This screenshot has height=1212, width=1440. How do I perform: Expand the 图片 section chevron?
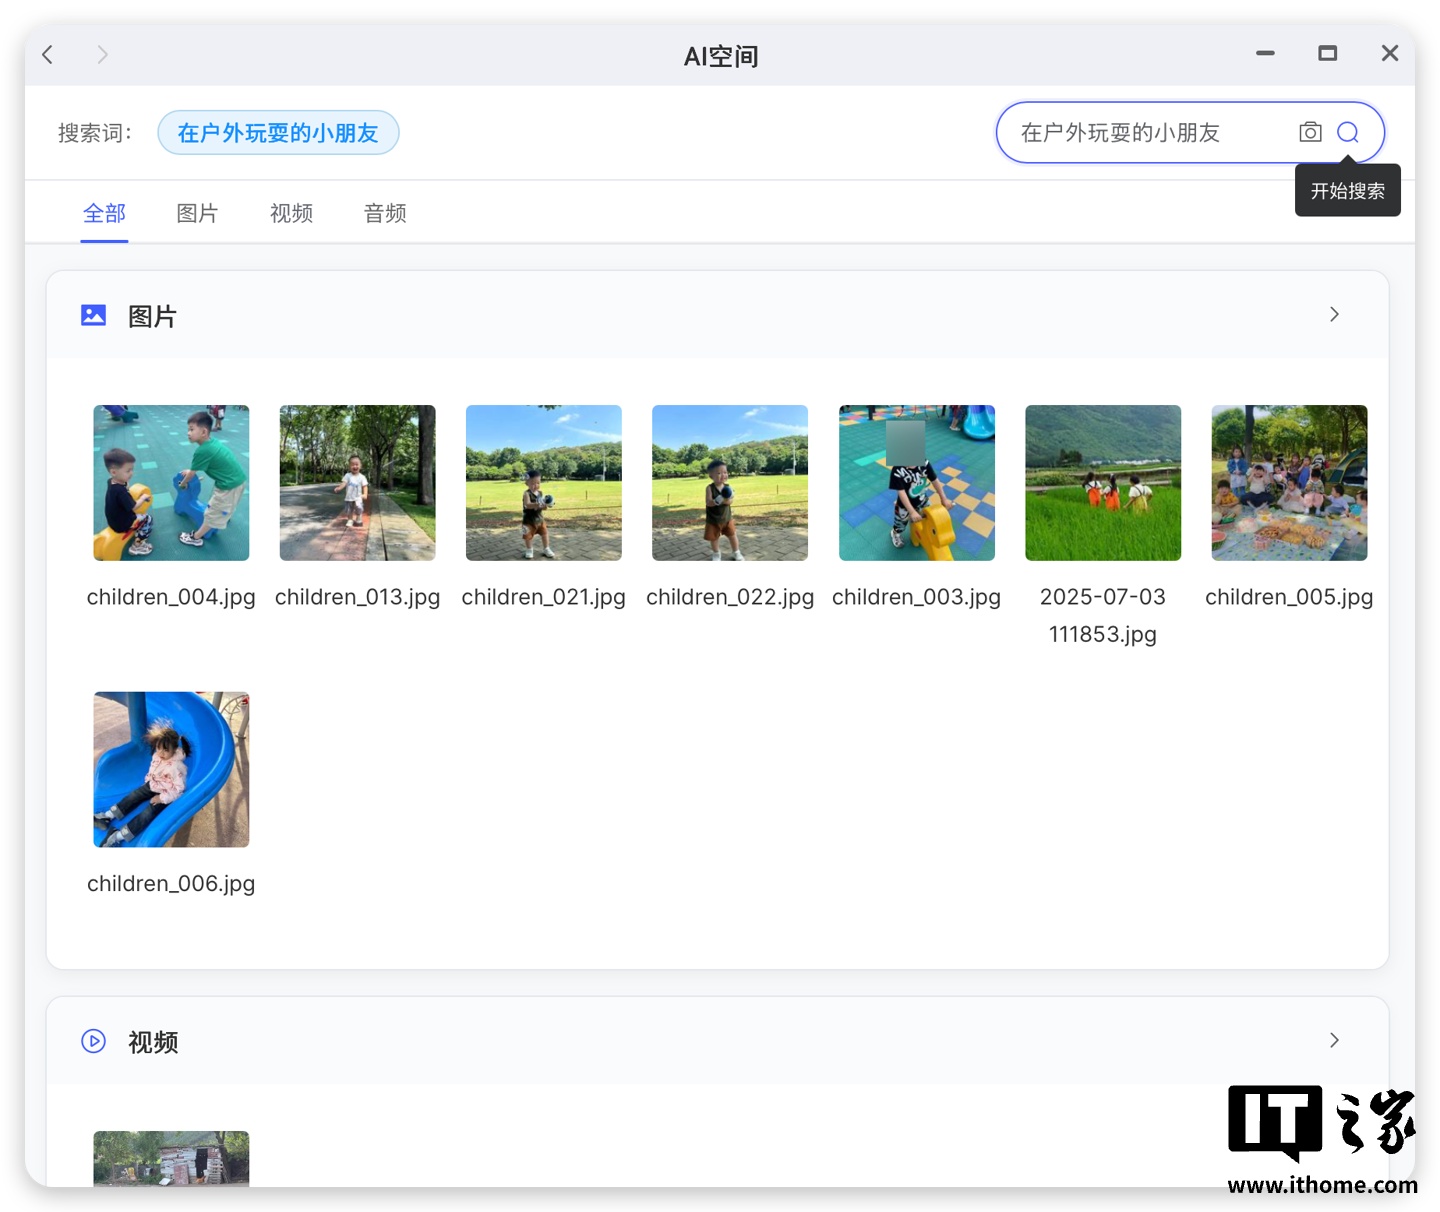pos(1334,315)
